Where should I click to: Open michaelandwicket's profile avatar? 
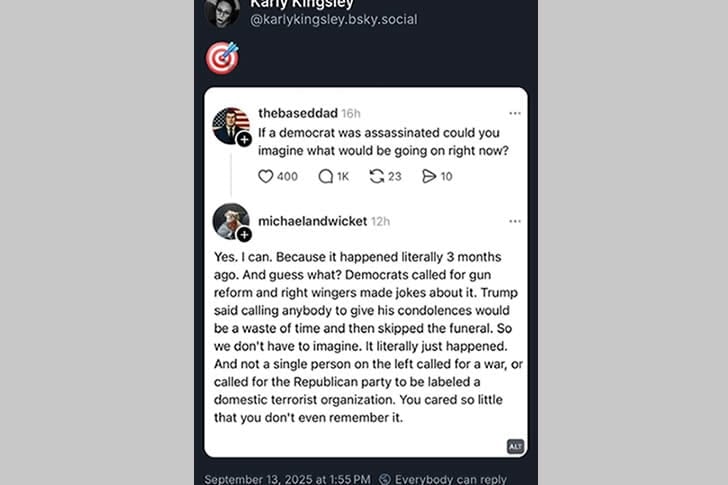230,221
